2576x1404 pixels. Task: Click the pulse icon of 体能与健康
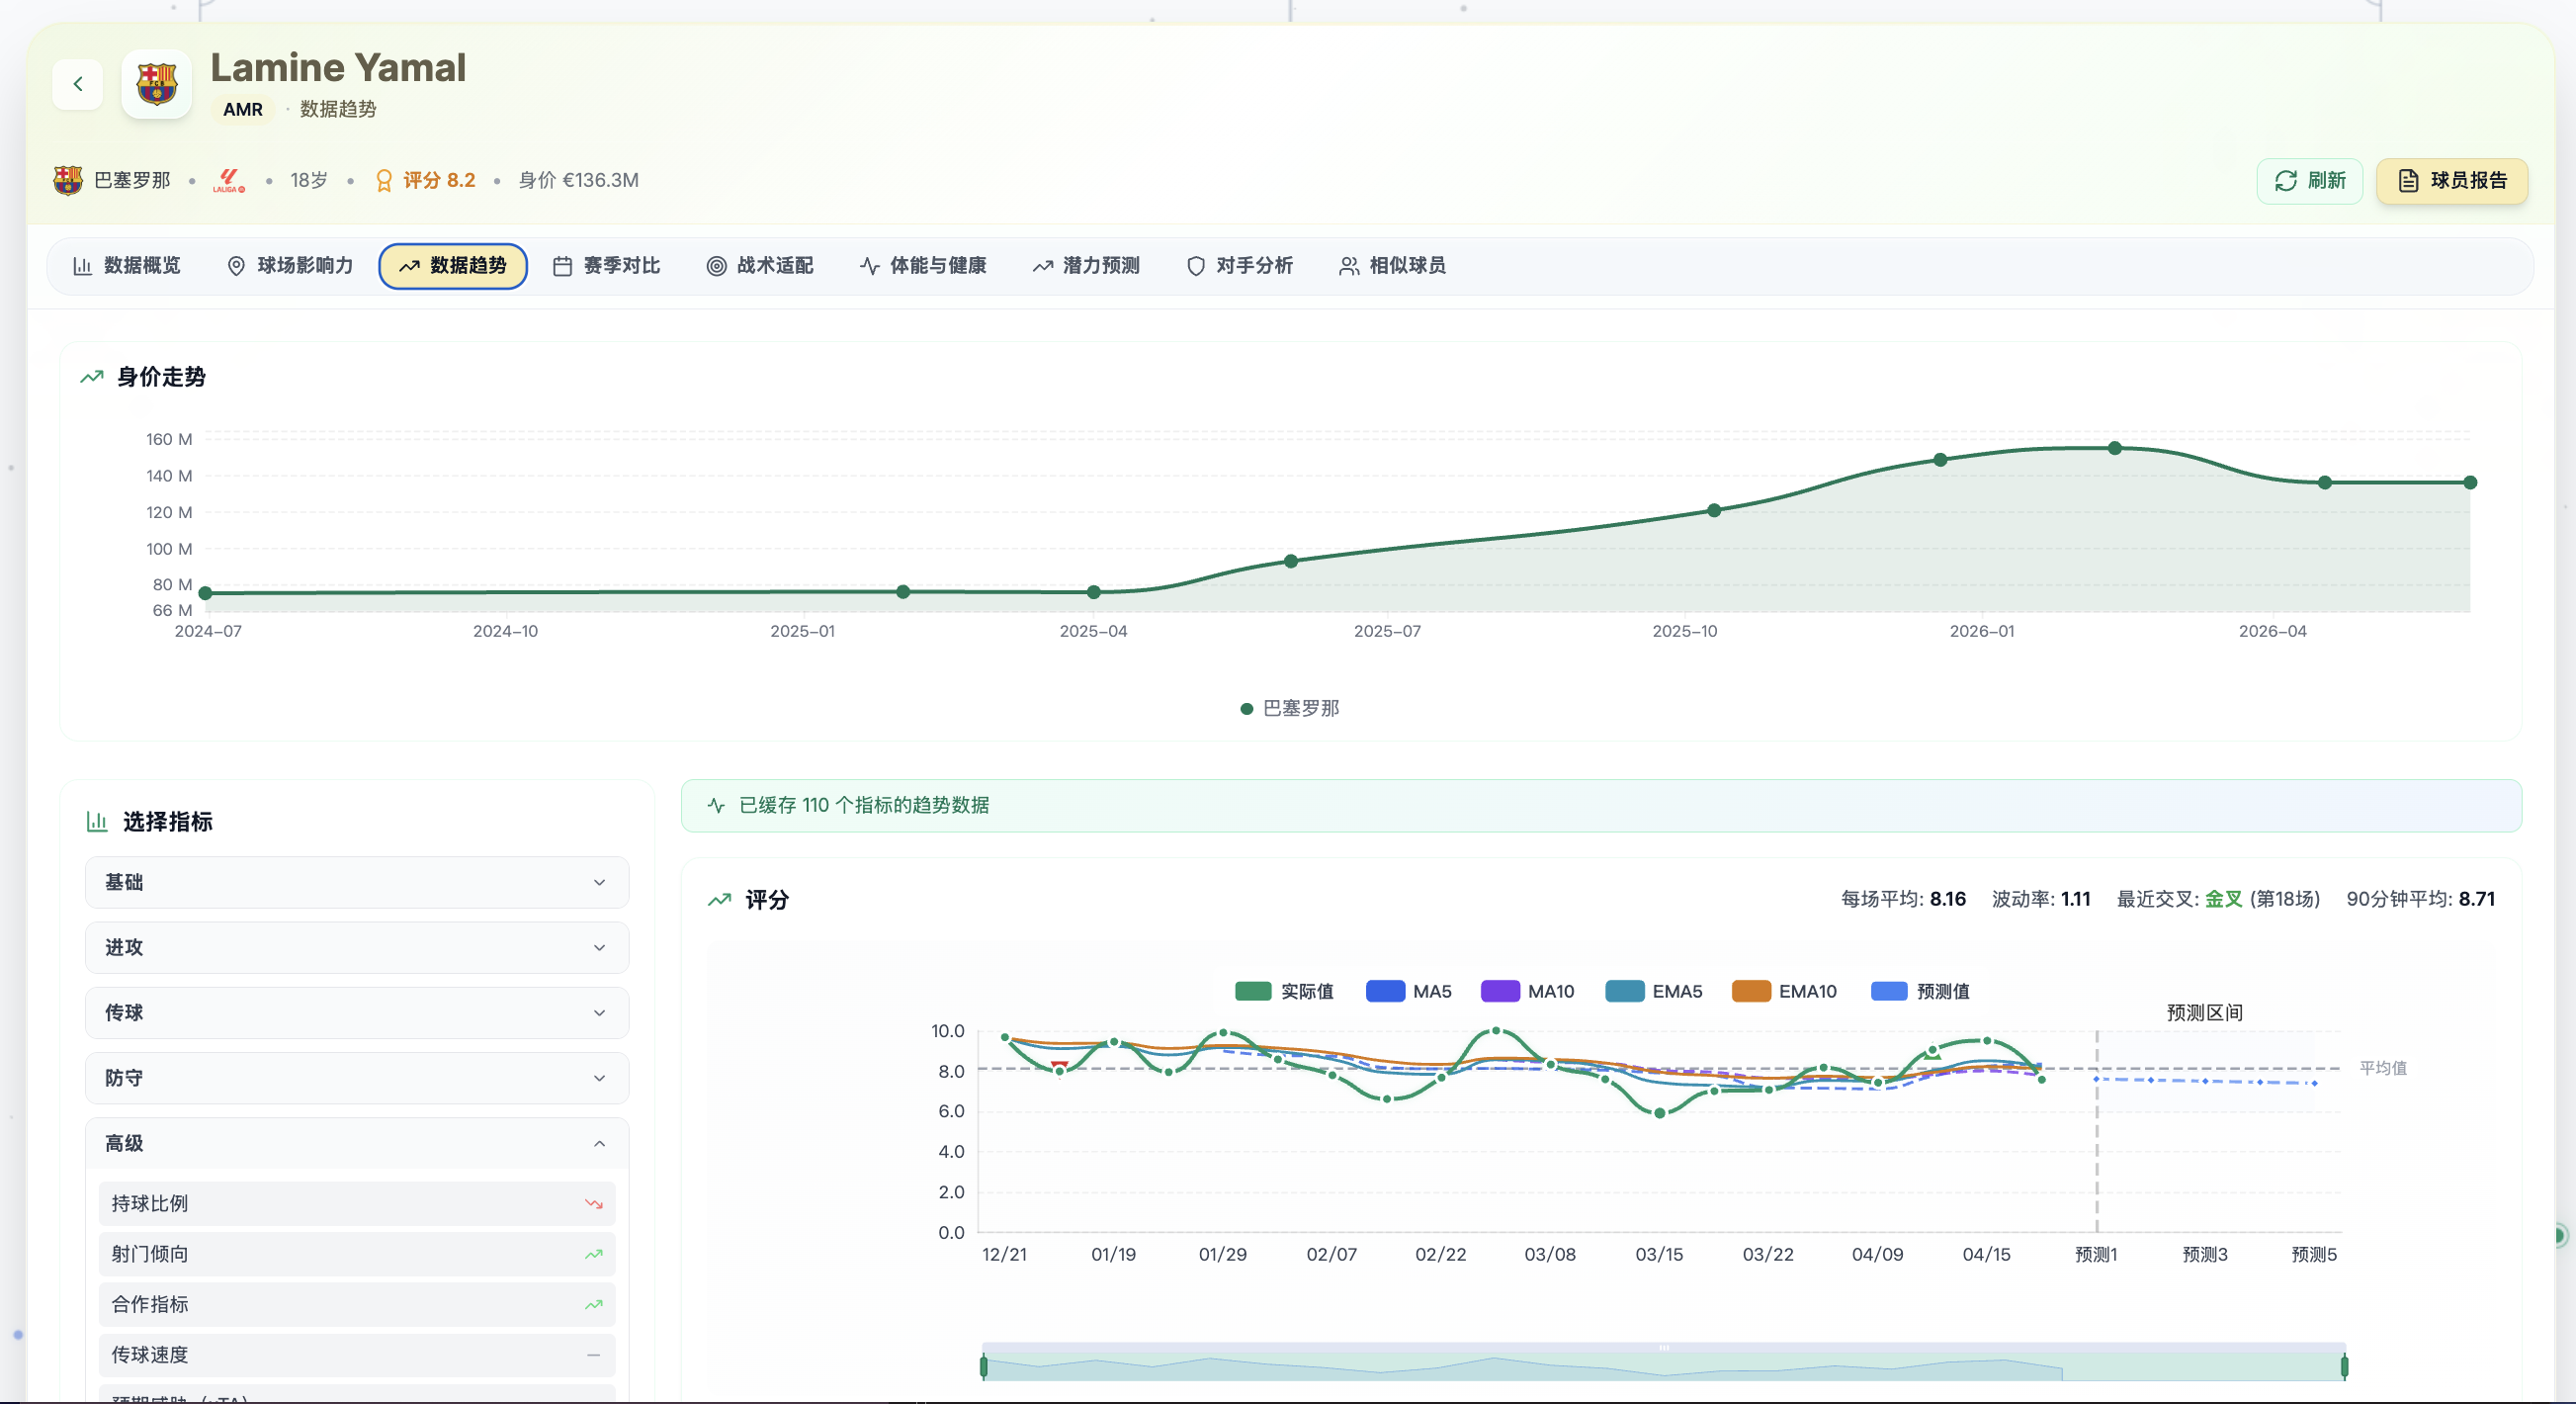click(869, 266)
